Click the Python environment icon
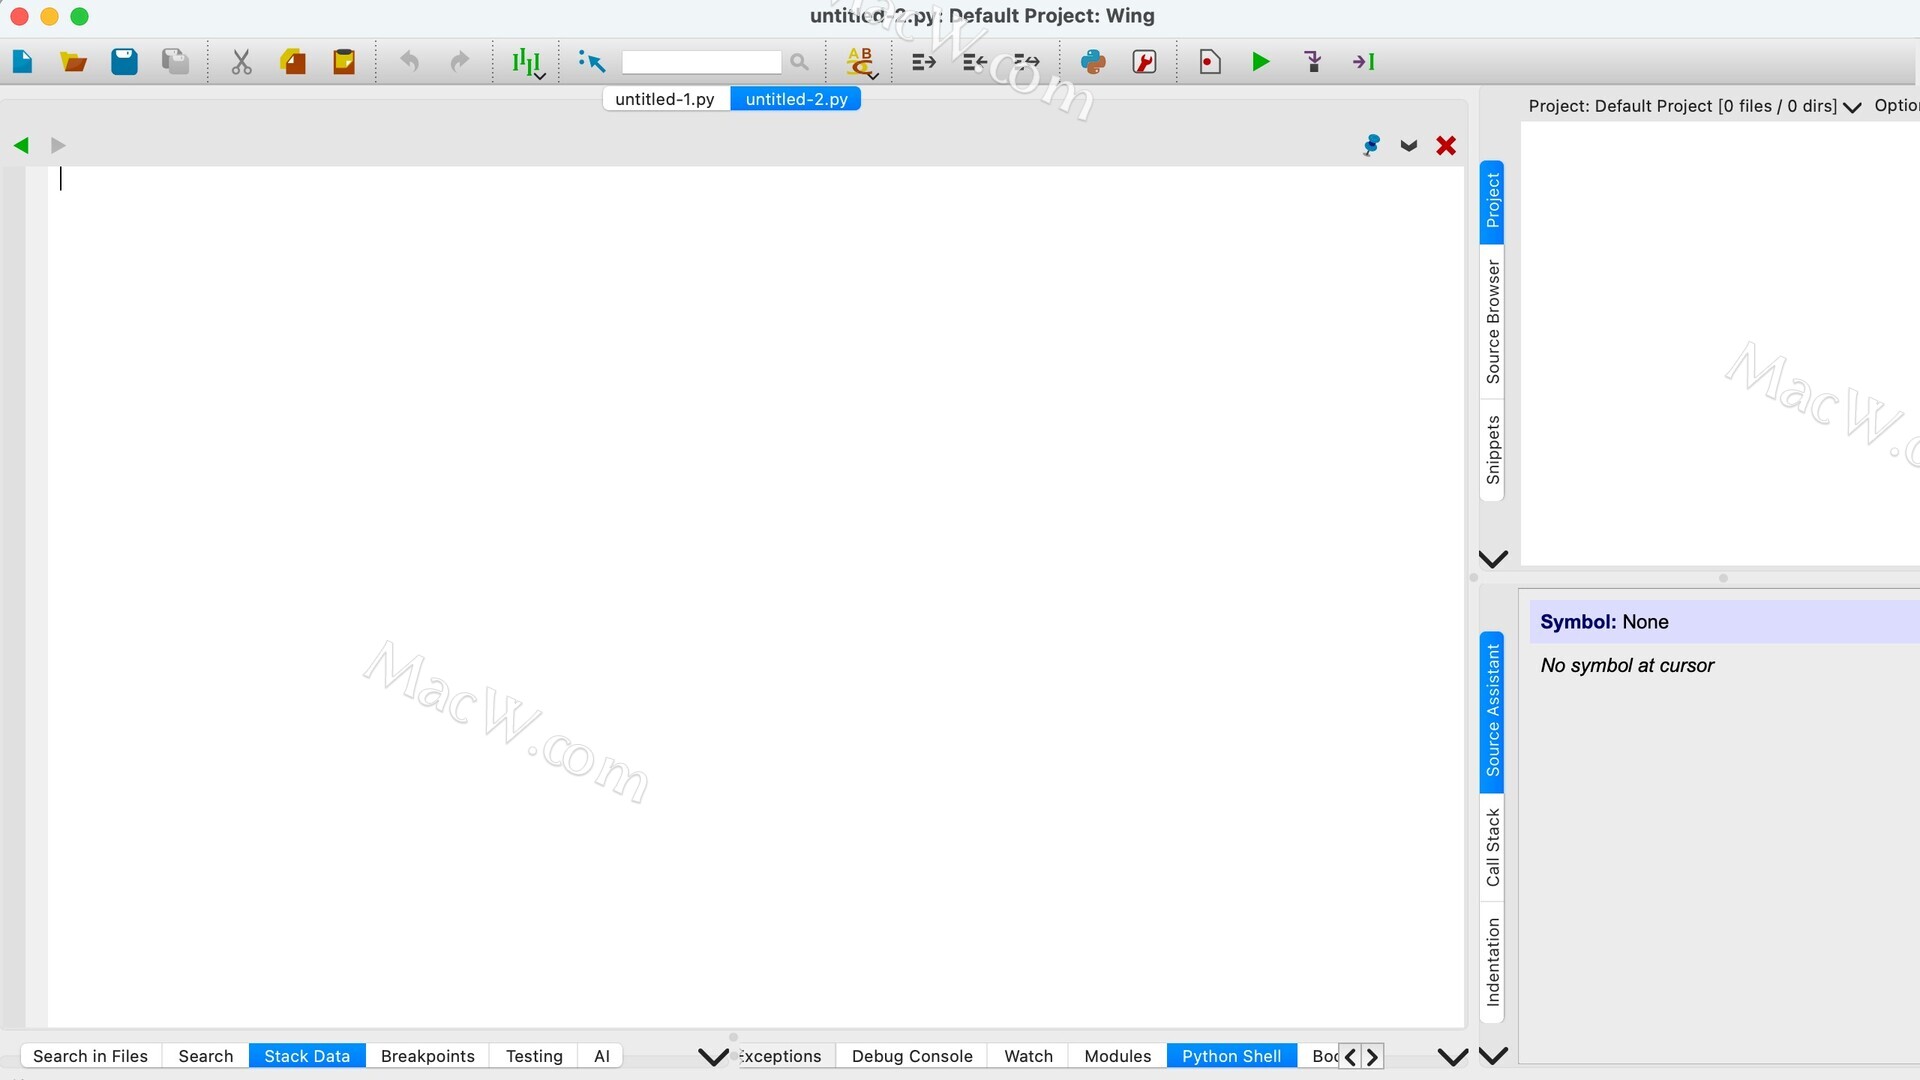 (x=1093, y=62)
